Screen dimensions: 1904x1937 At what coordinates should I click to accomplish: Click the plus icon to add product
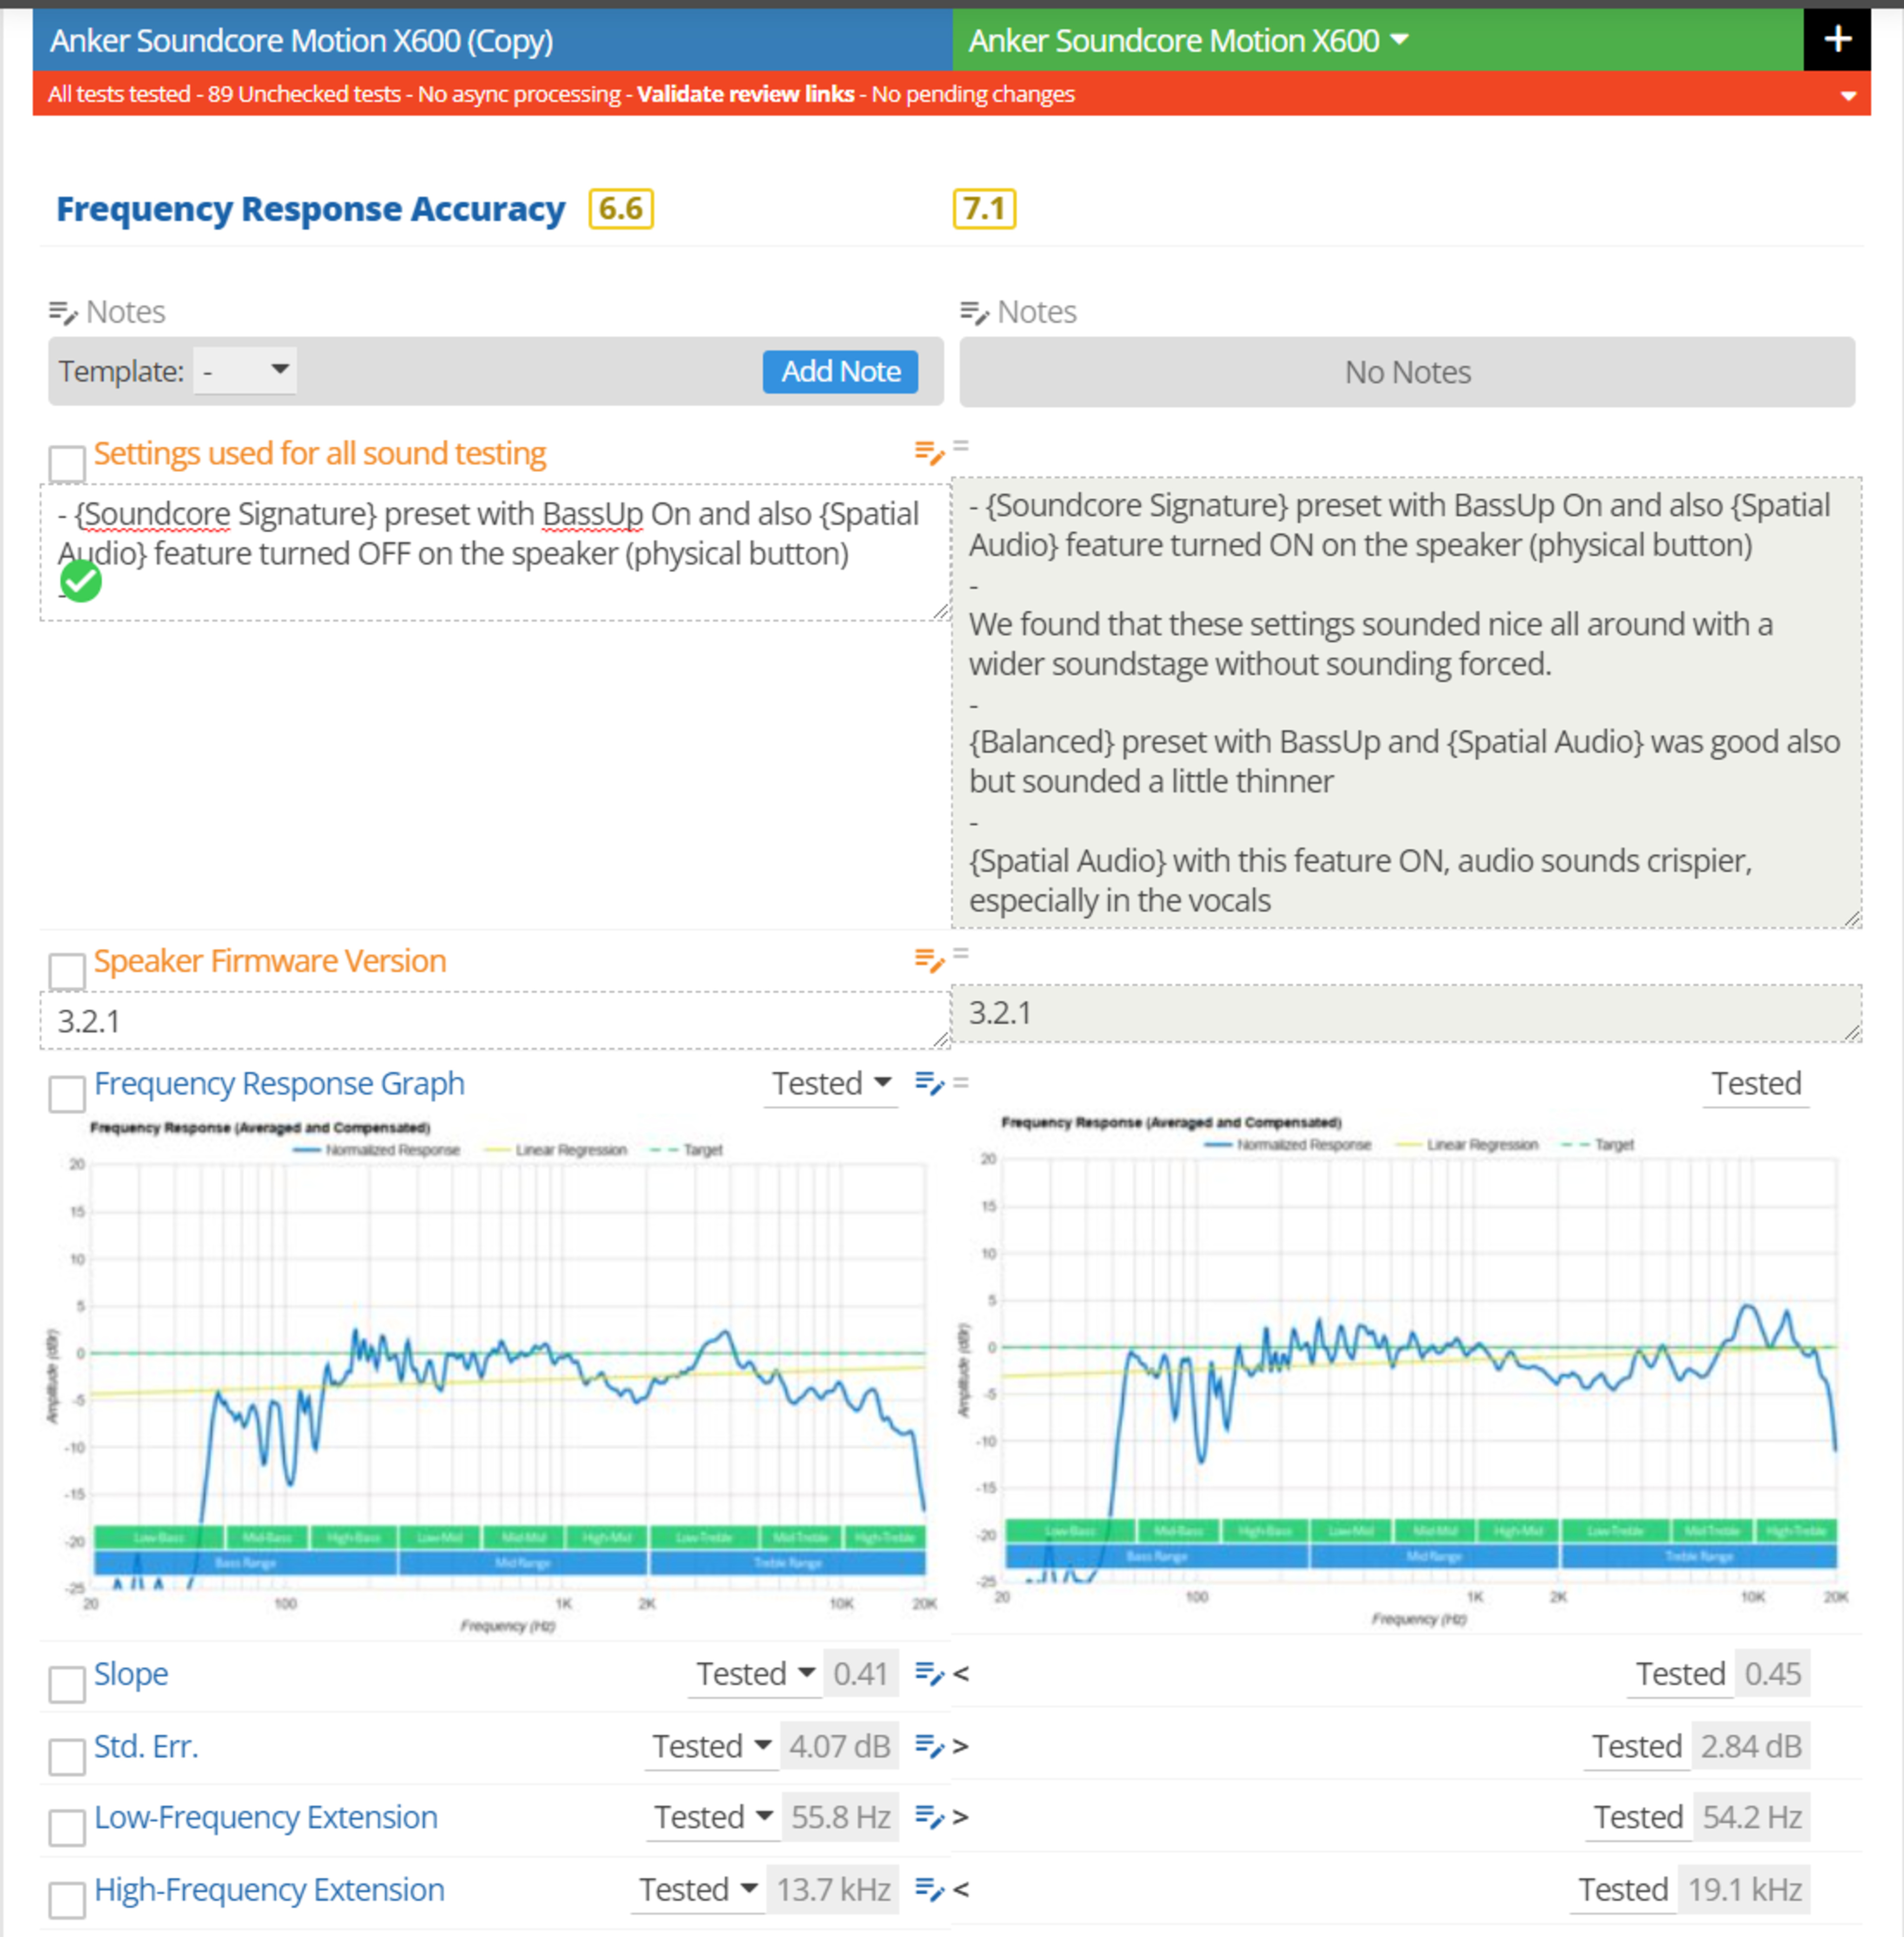click(x=1836, y=40)
